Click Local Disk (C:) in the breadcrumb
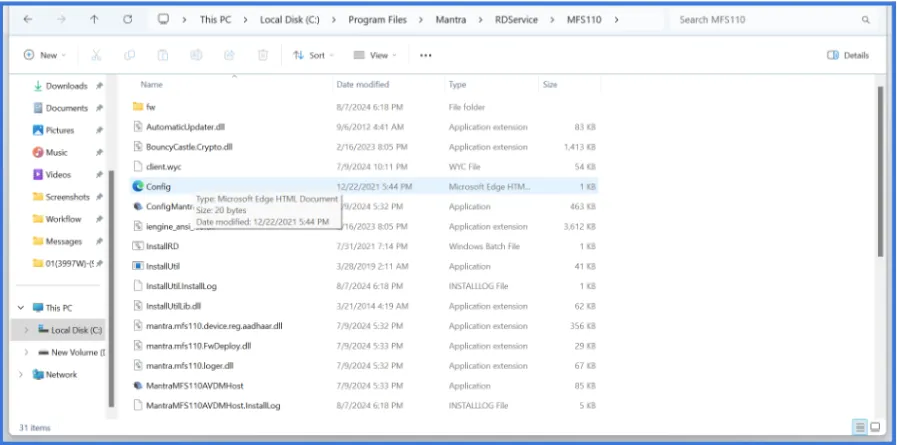Viewport: 897px width, 445px height. [289, 20]
